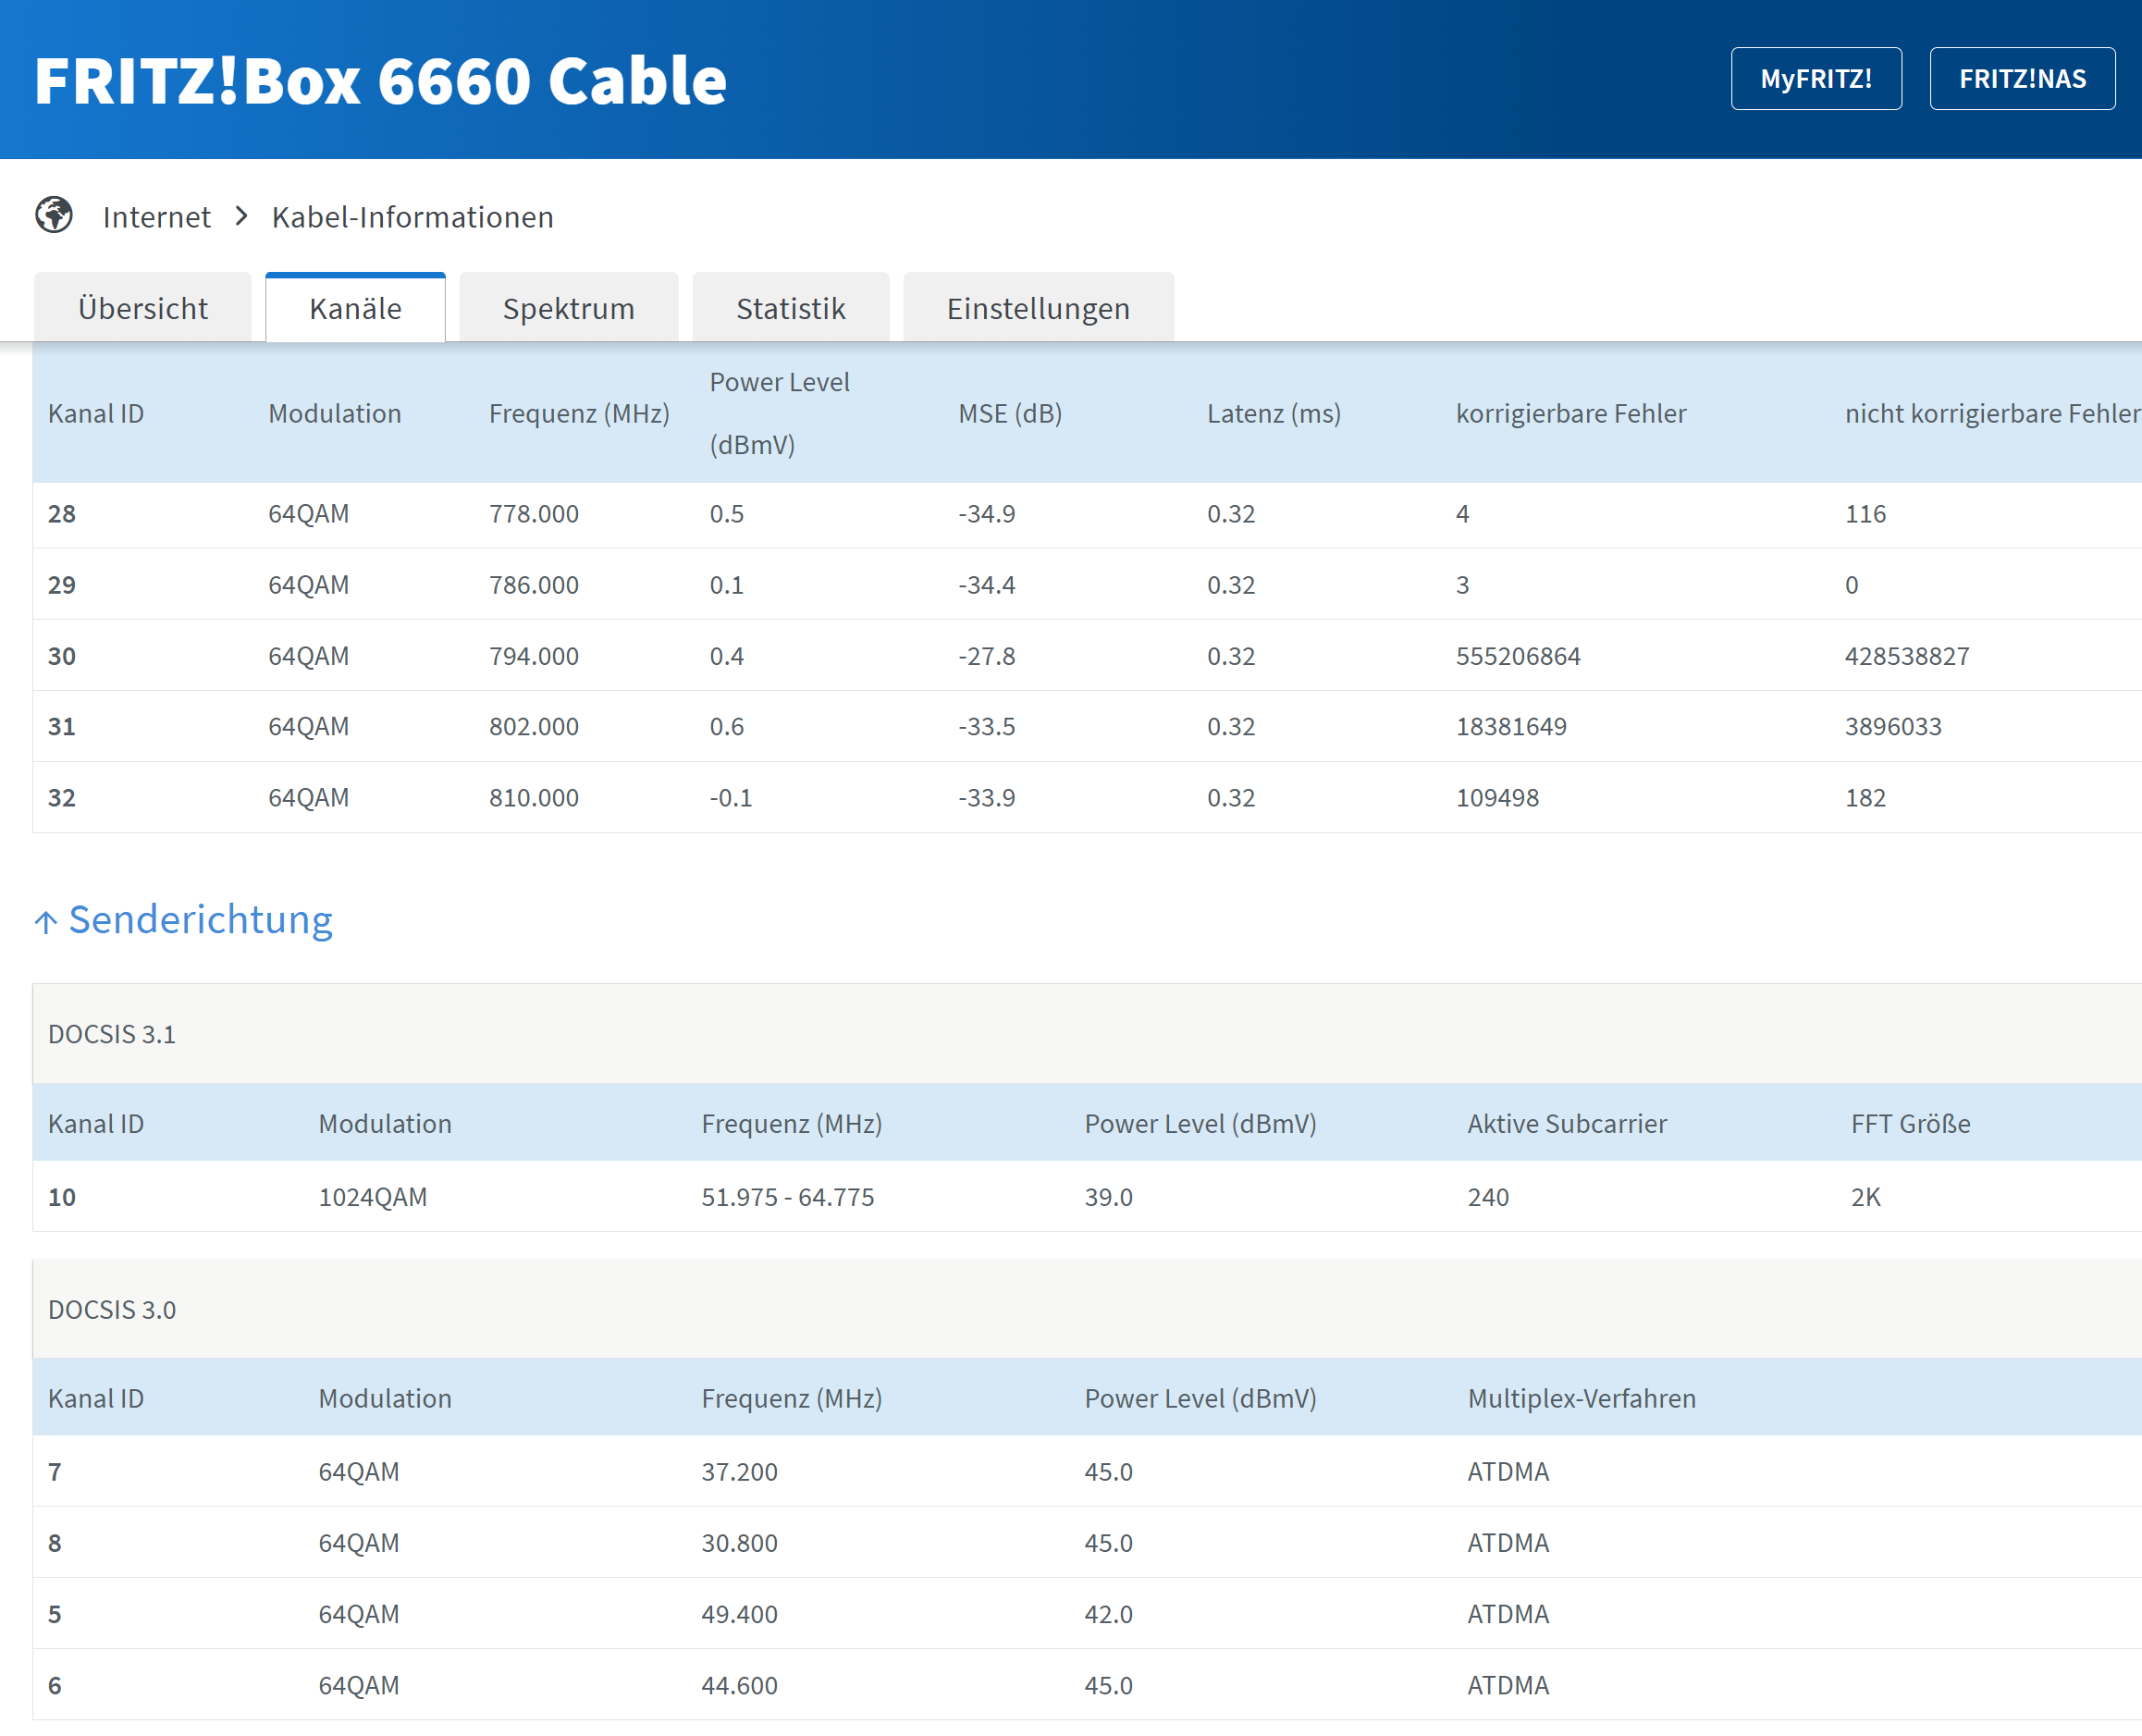Open the Einstellungen tab
This screenshot has height=1736, width=2142.
click(1038, 308)
